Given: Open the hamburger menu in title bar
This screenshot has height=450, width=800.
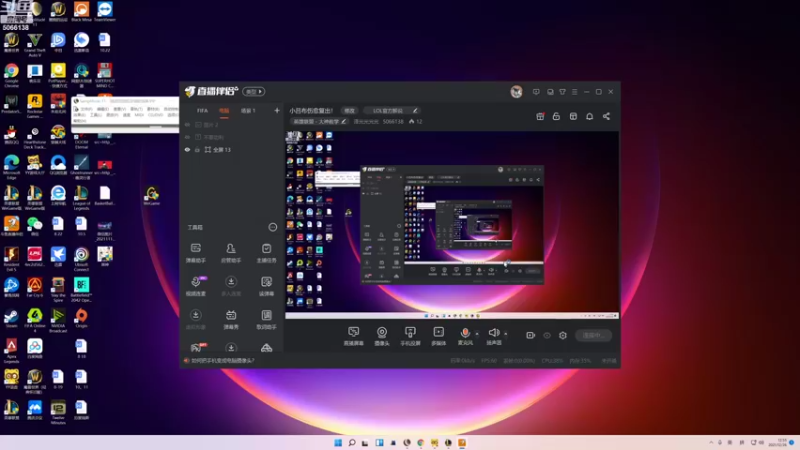Looking at the screenshot, I should coord(574,92).
